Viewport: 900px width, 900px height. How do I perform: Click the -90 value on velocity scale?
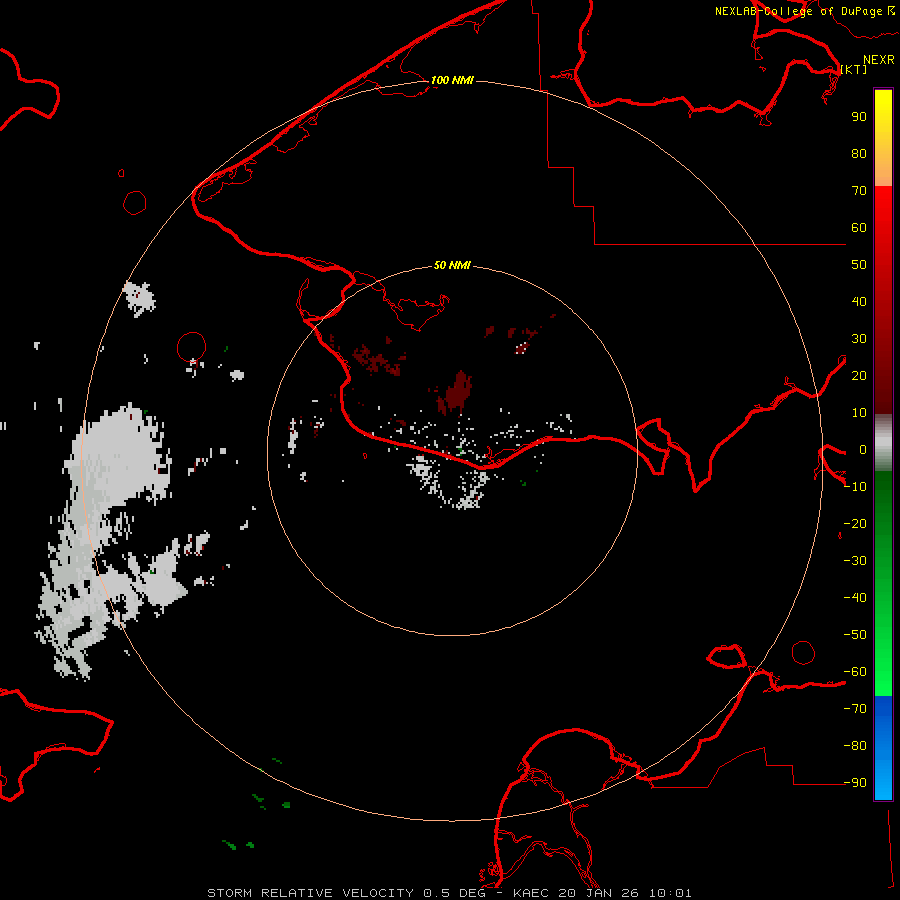pyautogui.click(x=855, y=783)
